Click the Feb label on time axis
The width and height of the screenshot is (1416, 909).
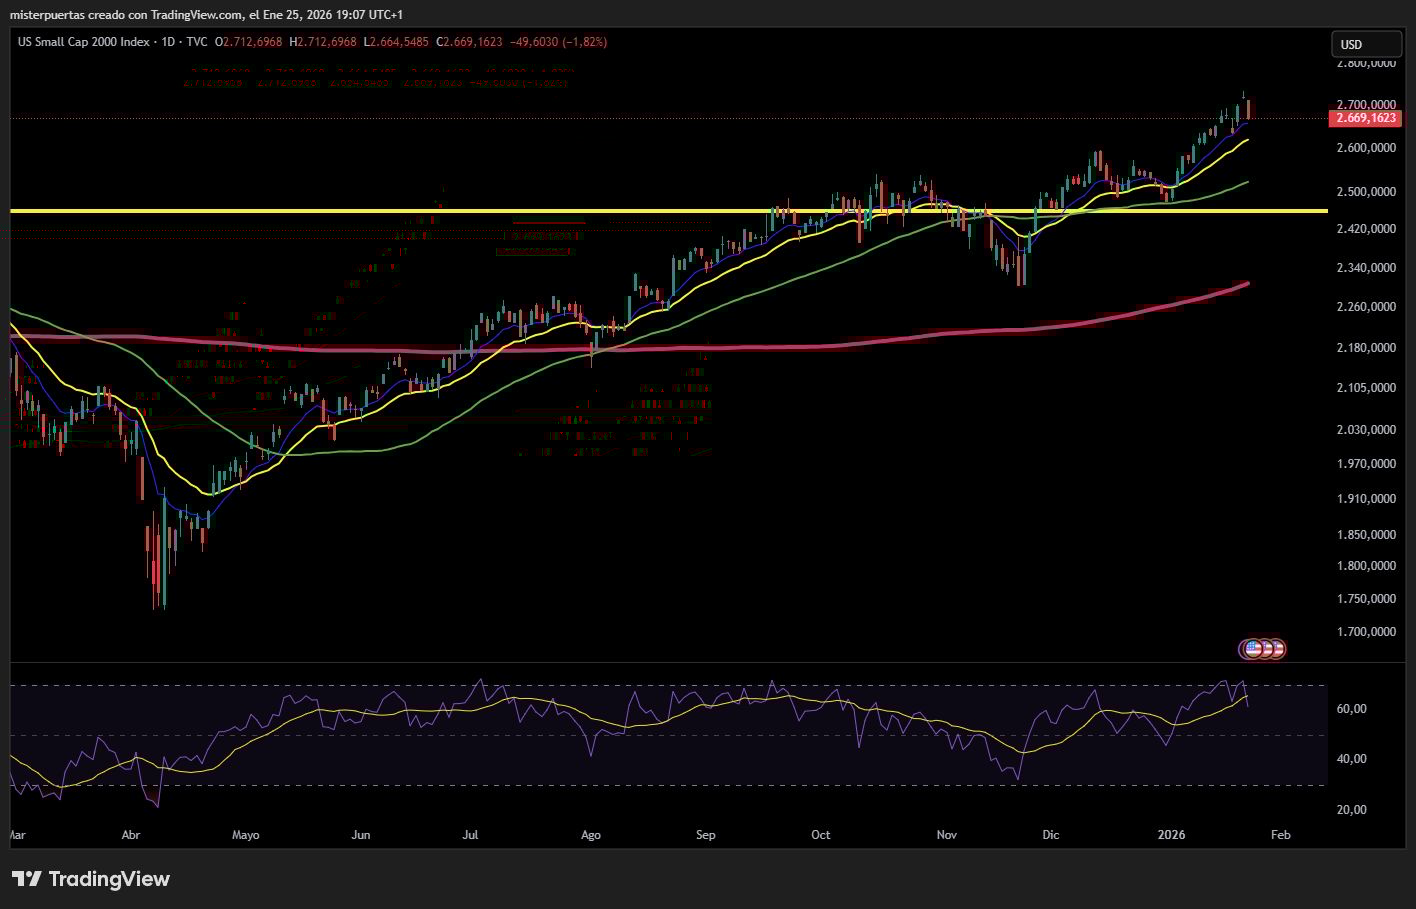click(x=1281, y=835)
